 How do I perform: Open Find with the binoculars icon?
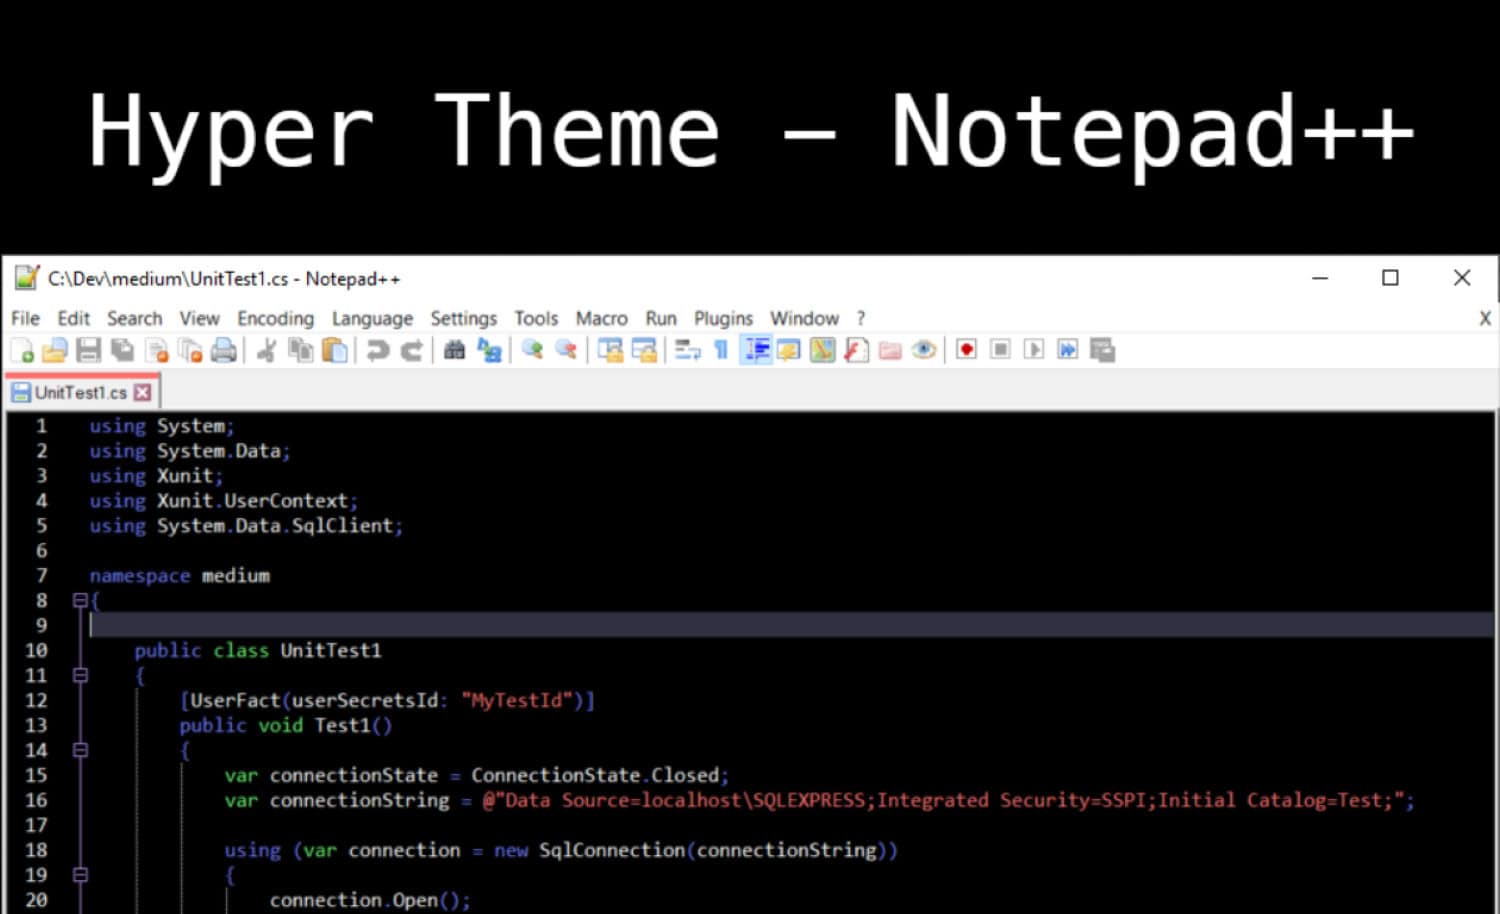click(x=454, y=350)
